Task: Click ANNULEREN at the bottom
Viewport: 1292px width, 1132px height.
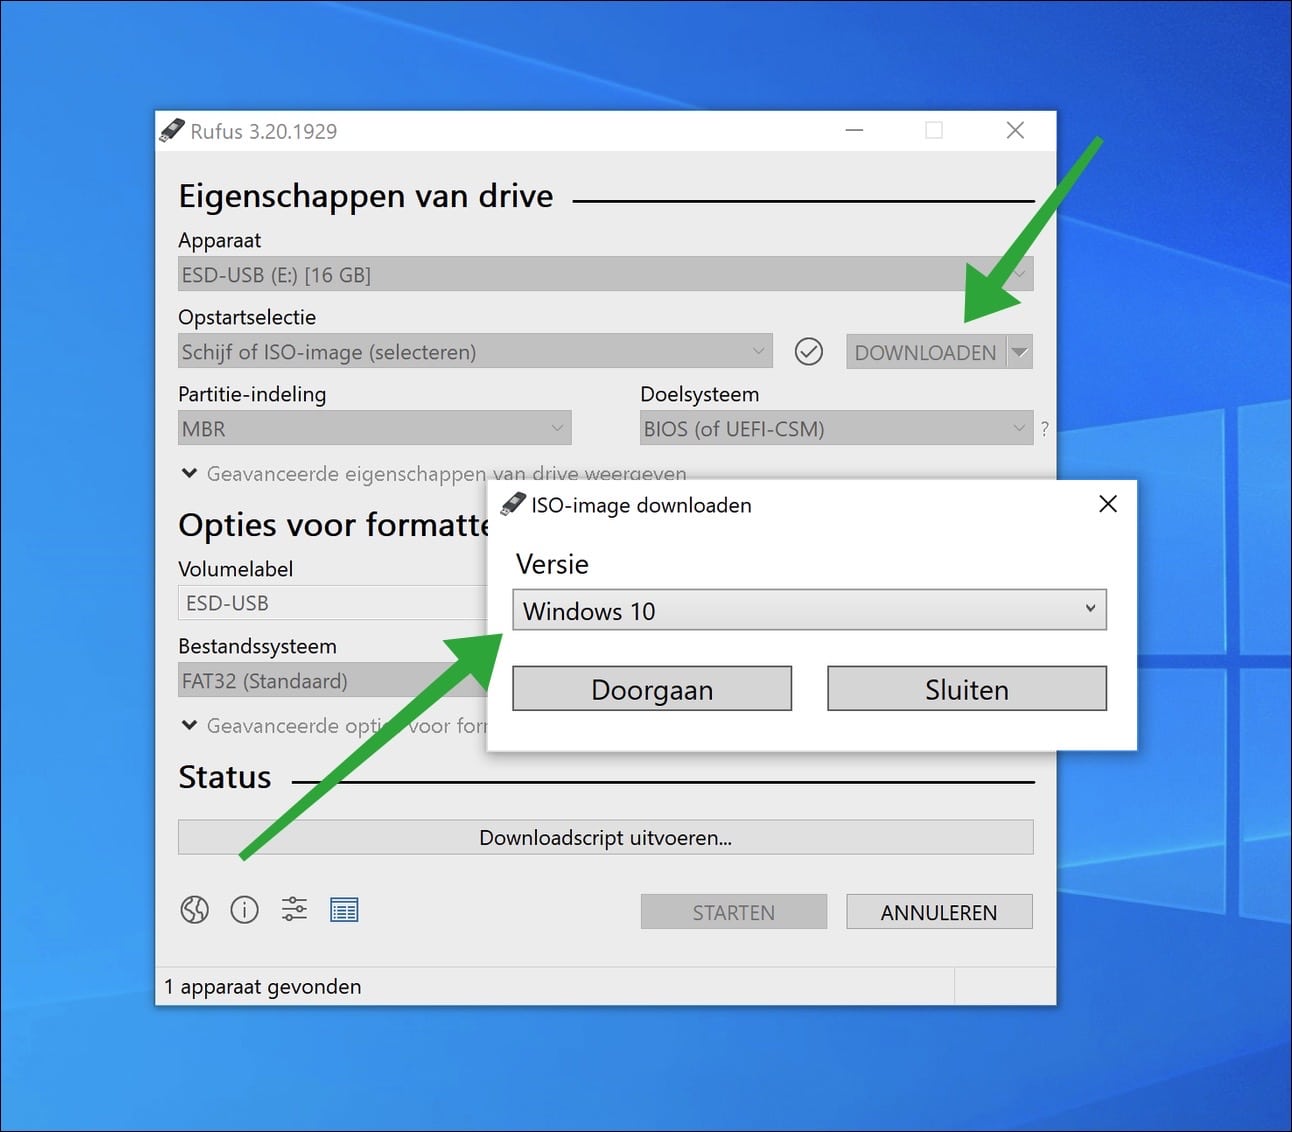Action: click(x=938, y=911)
